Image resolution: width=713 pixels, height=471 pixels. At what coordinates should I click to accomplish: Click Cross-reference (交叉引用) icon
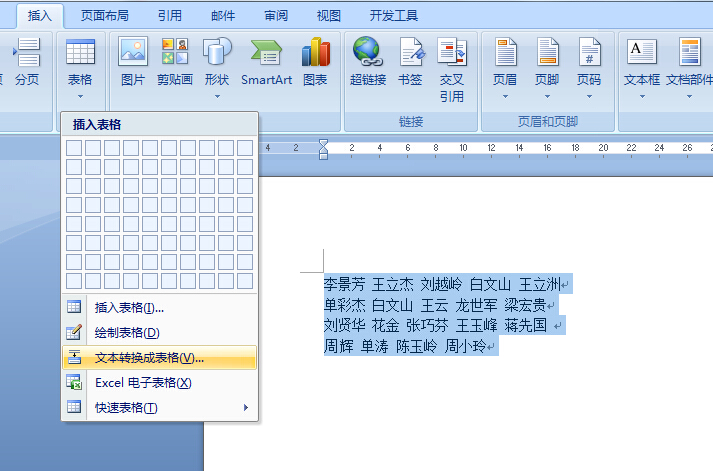(452, 51)
